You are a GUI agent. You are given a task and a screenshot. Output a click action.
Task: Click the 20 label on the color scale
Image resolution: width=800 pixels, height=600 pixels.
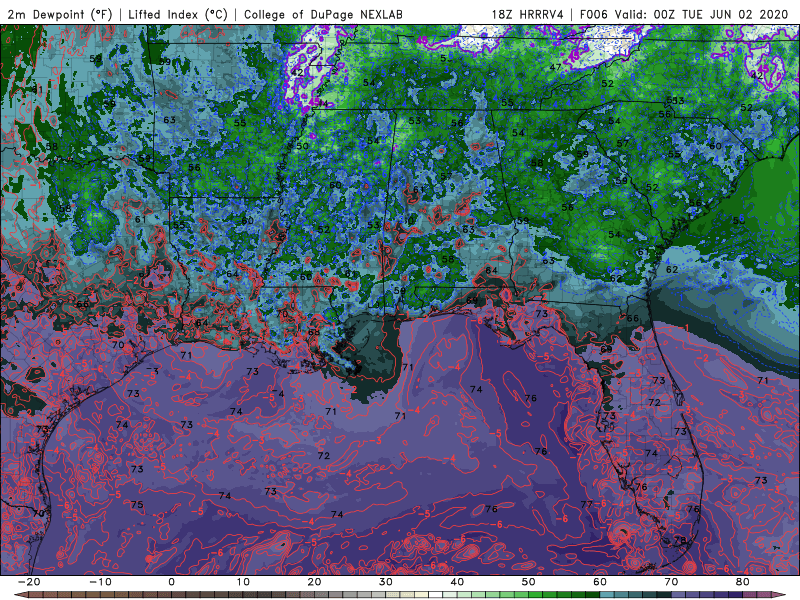[x=314, y=582]
